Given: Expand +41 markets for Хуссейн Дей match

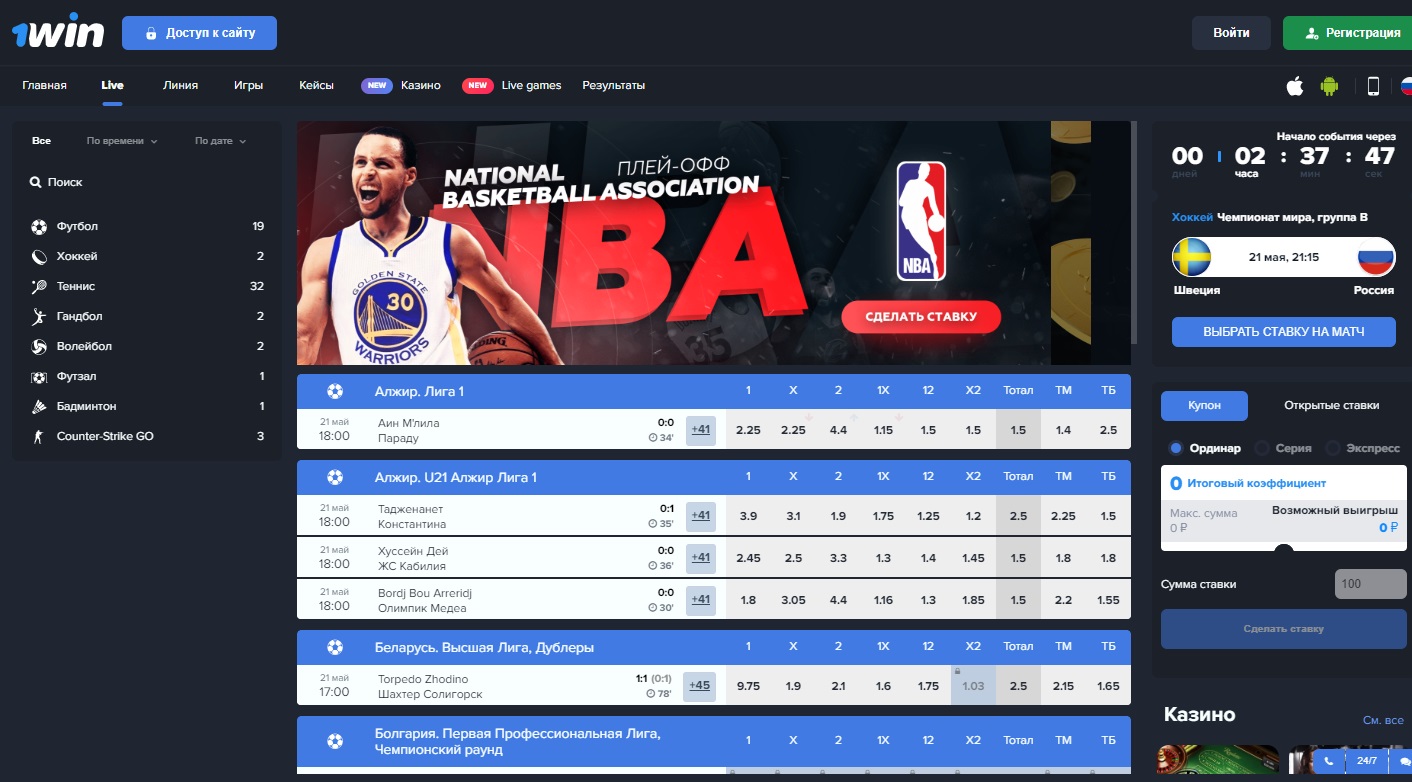Looking at the screenshot, I should pyautogui.click(x=701, y=558).
